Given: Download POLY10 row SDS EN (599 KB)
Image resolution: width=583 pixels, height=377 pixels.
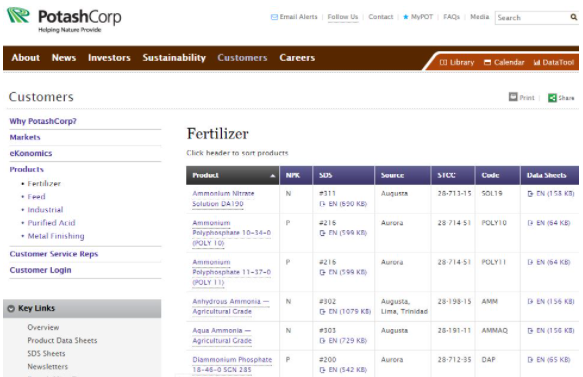Looking at the screenshot, I should coord(343,233).
